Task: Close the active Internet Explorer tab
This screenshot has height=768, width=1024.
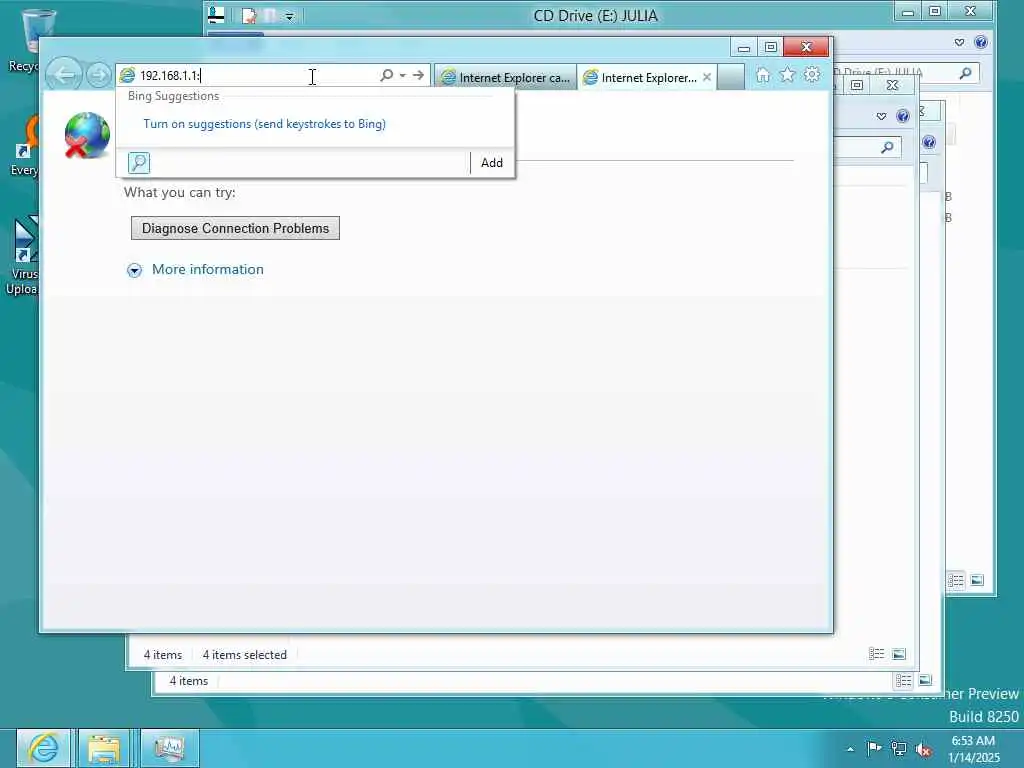Action: [707, 77]
